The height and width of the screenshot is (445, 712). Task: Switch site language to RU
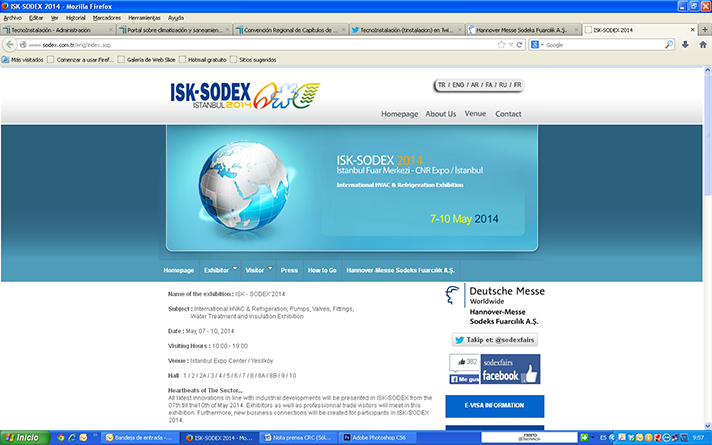click(503, 85)
